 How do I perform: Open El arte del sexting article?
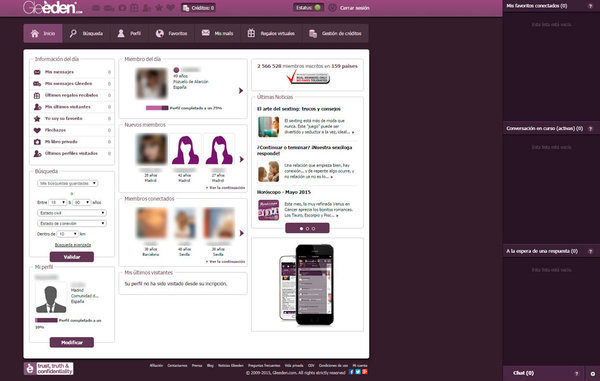[x=299, y=109]
